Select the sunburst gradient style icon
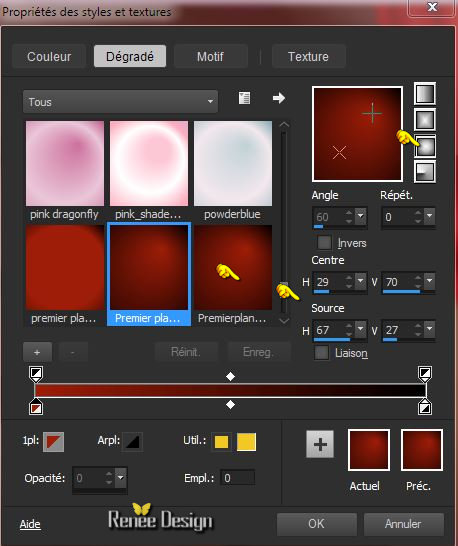Screen dimensions: 458x546 coord(425,146)
